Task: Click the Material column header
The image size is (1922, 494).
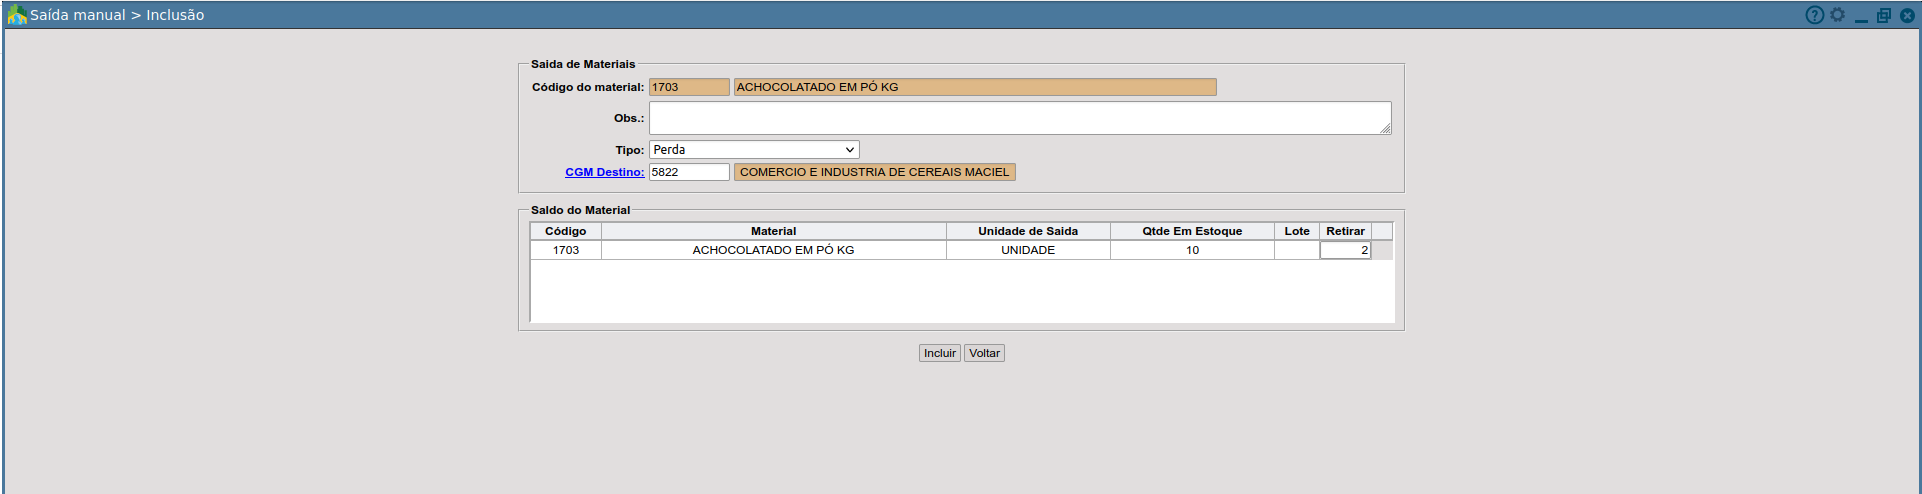Action: click(x=773, y=231)
